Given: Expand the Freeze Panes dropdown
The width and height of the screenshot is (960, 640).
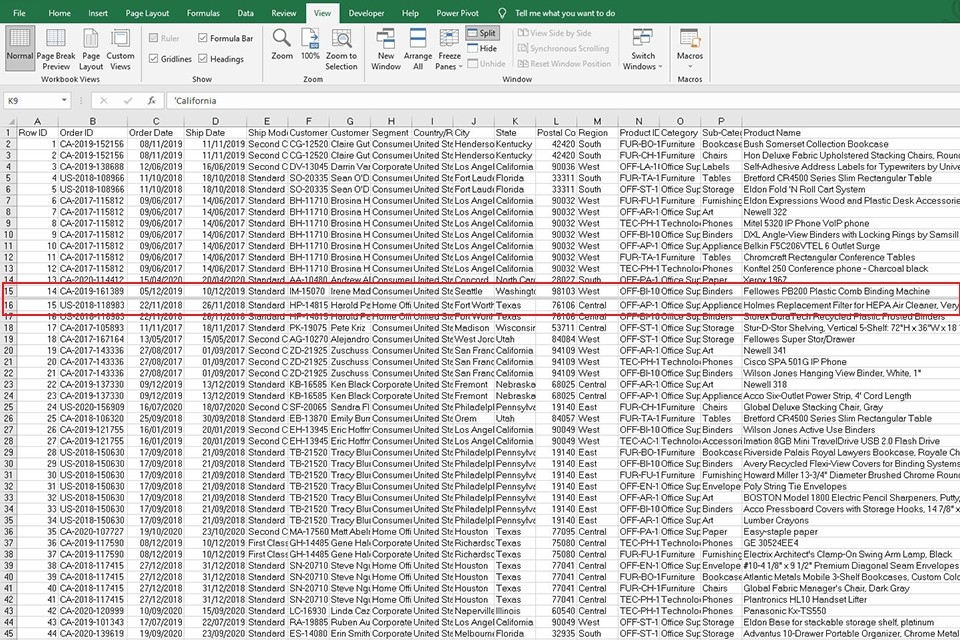Looking at the screenshot, I should pos(449,60).
